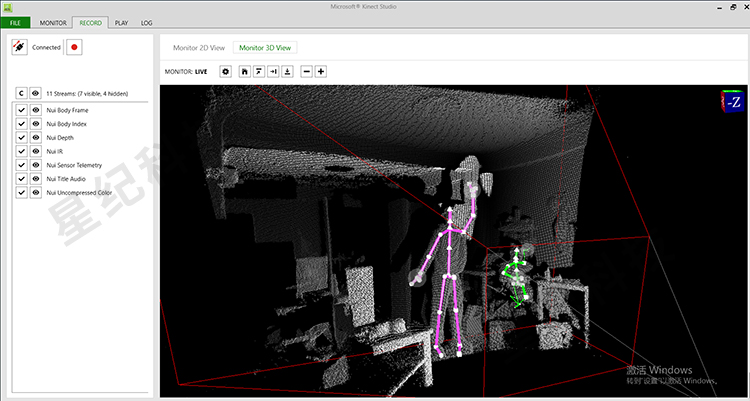
Task: Uncheck the Nui Body Frame stream
Action: [x=21, y=110]
